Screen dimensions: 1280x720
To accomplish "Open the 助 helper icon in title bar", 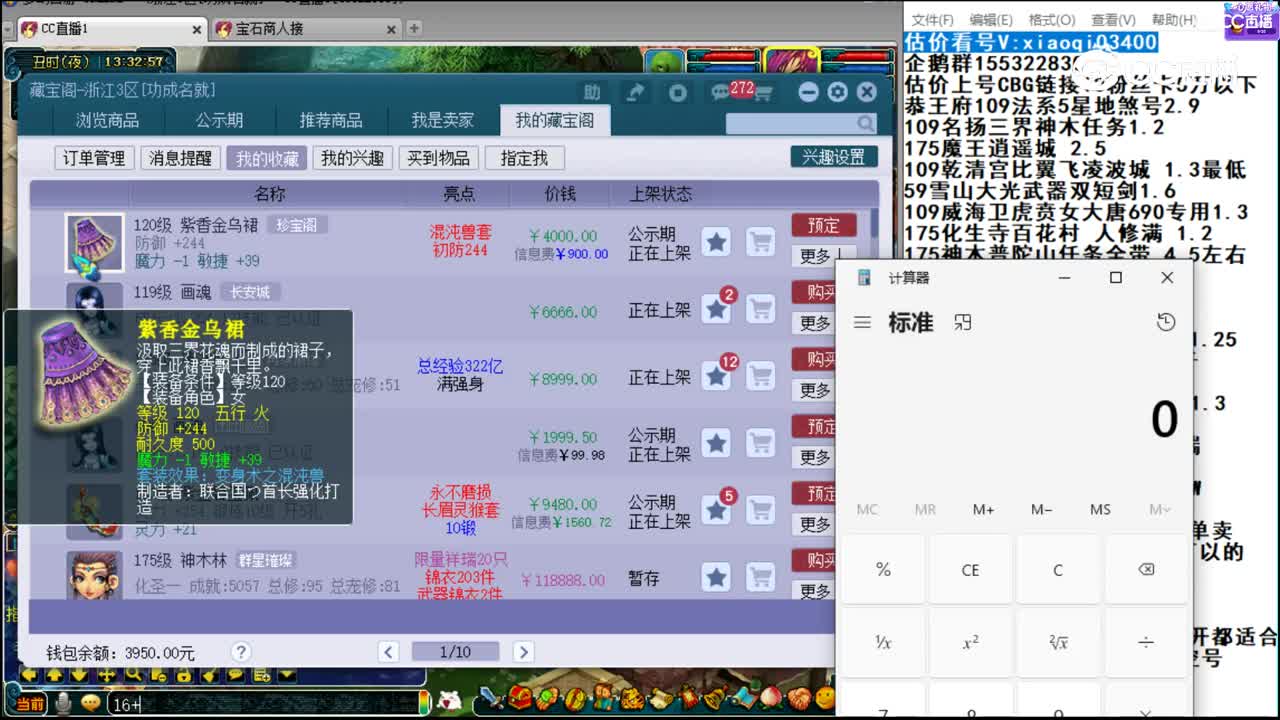I will tap(592, 92).
